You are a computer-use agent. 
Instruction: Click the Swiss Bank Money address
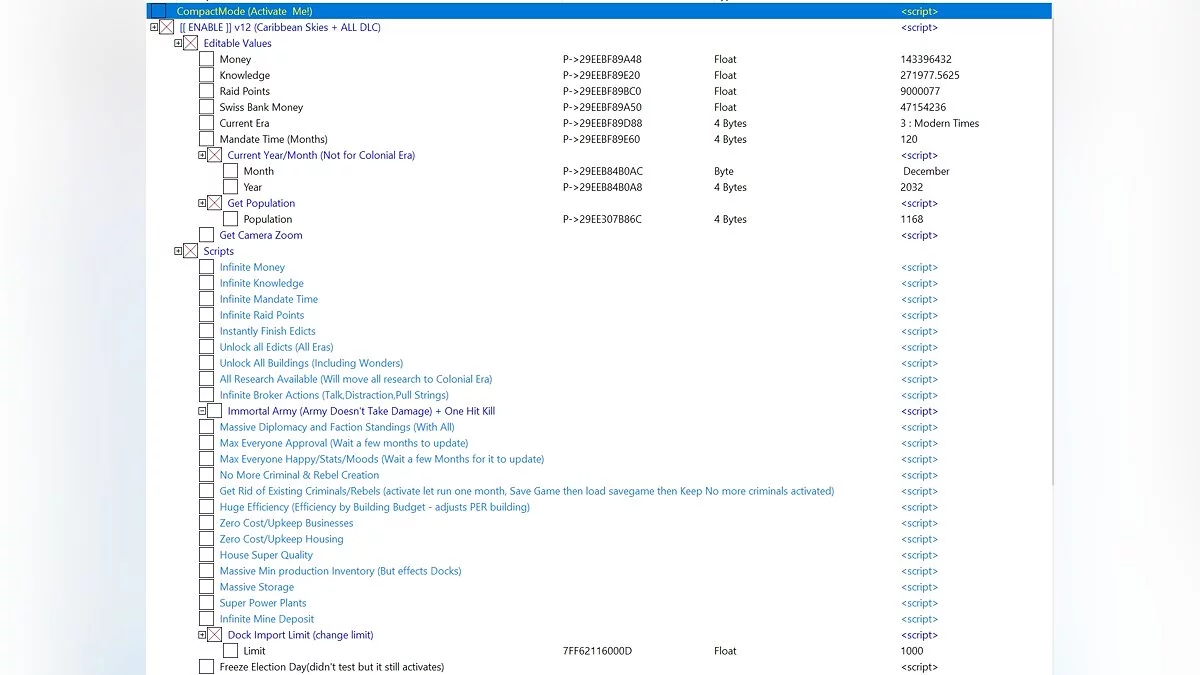click(602, 107)
